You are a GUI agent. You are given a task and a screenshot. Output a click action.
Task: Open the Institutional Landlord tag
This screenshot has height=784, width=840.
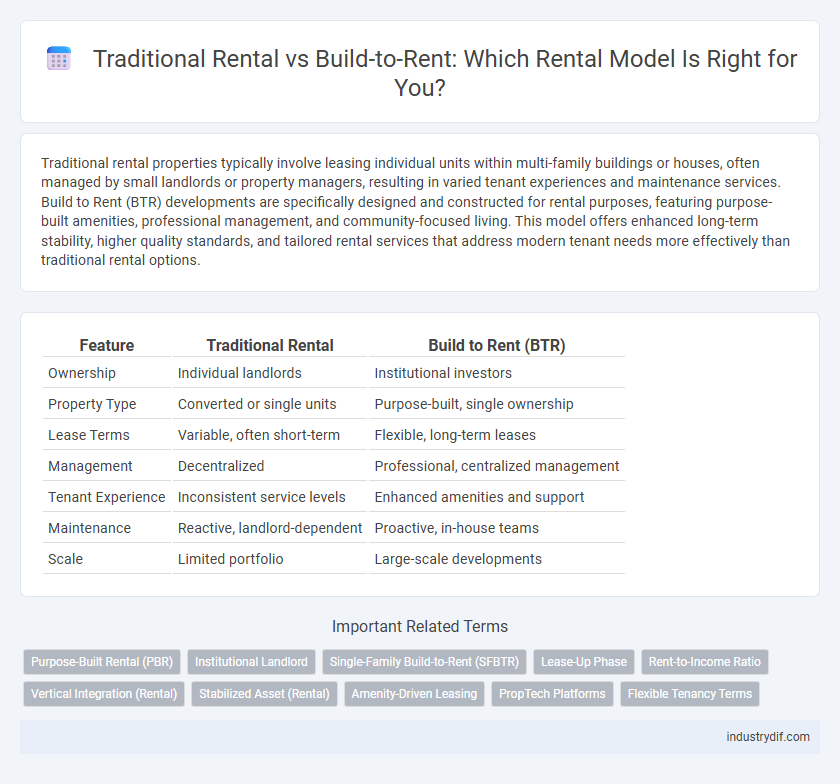tap(251, 662)
